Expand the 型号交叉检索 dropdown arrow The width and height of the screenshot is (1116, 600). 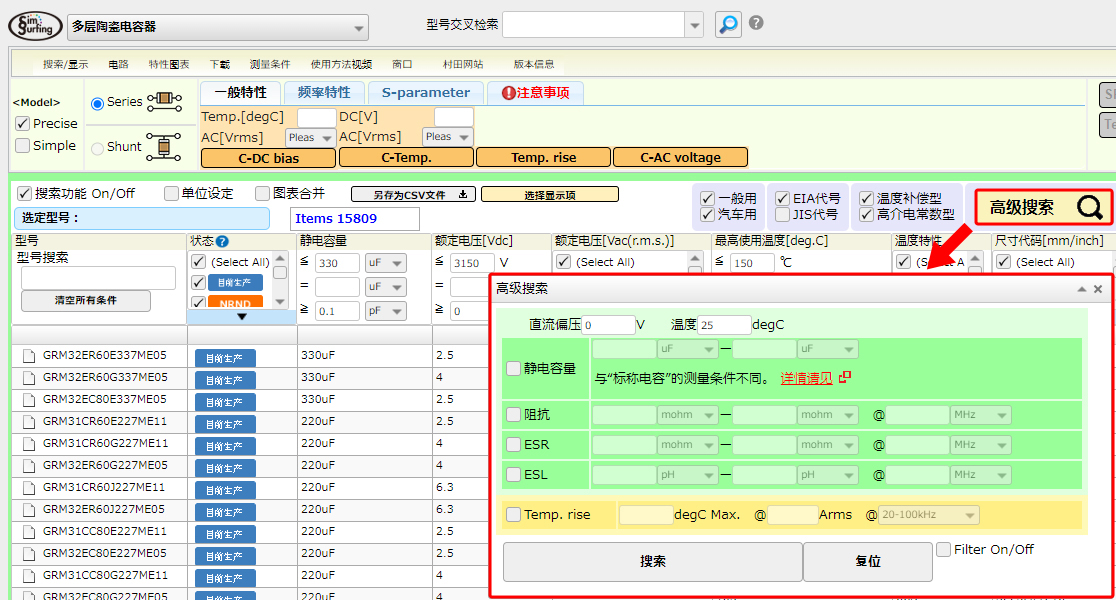pyautogui.click(x=695, y=25)
